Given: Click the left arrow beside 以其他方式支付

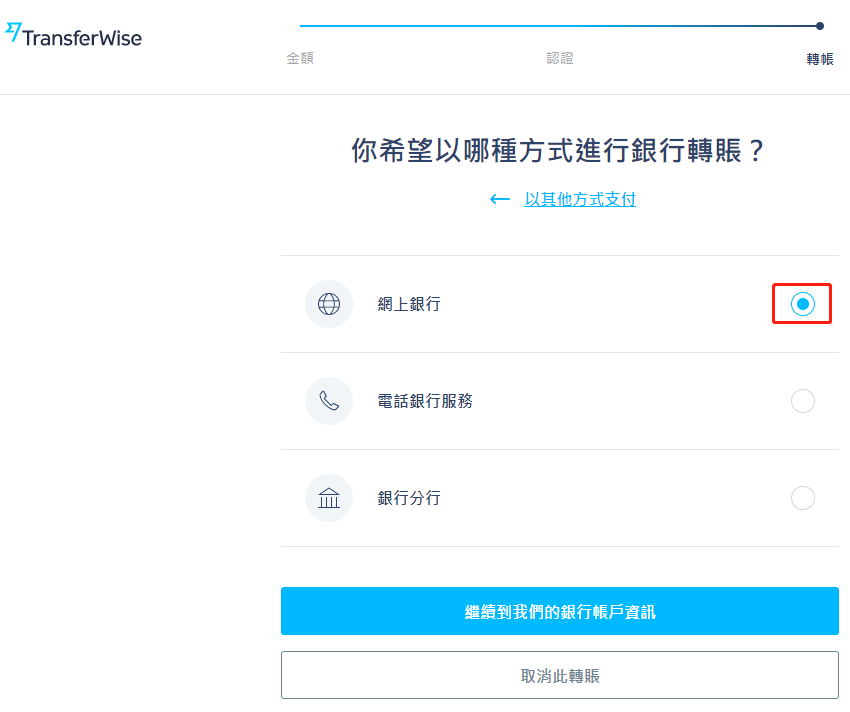Looking at the screenshot, I should click(499, 200).
